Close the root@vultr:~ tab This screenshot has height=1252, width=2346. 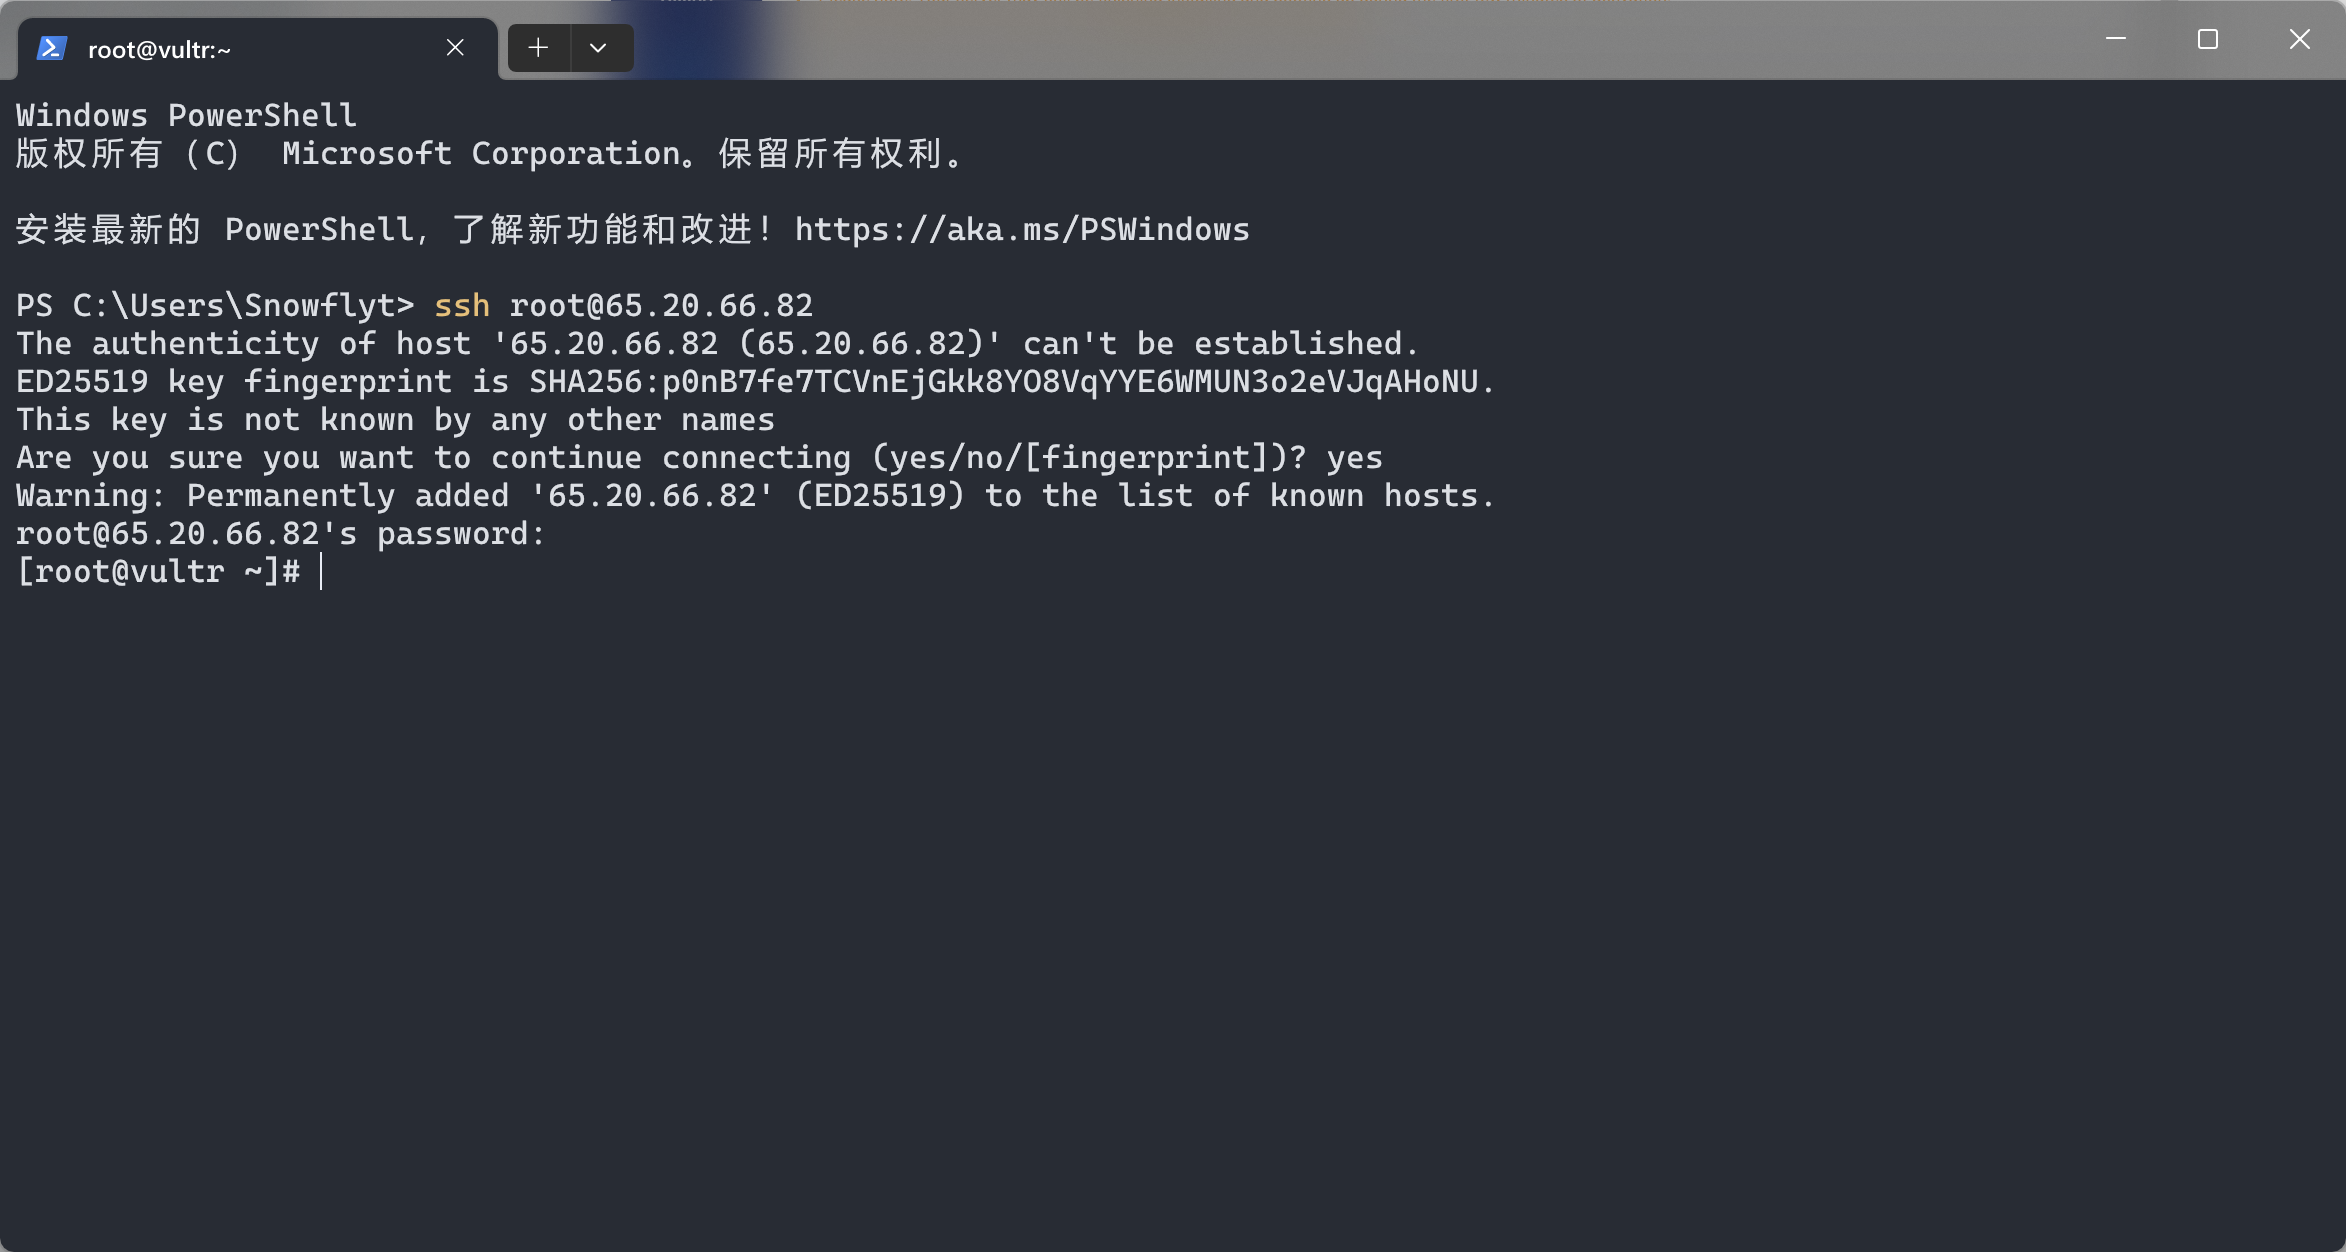[x=455, y=47]
